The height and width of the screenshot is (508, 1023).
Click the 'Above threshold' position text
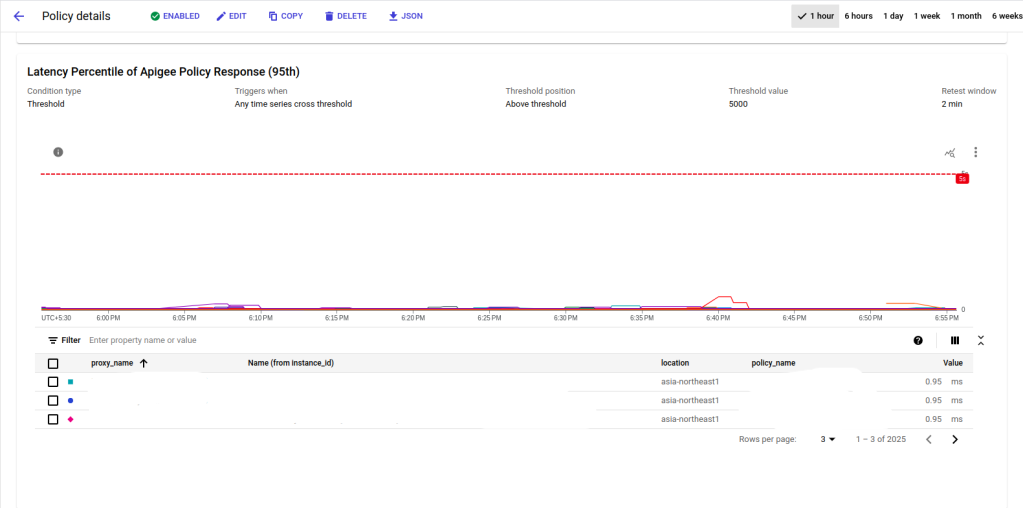pyautogui.click(x=536, y=104)
